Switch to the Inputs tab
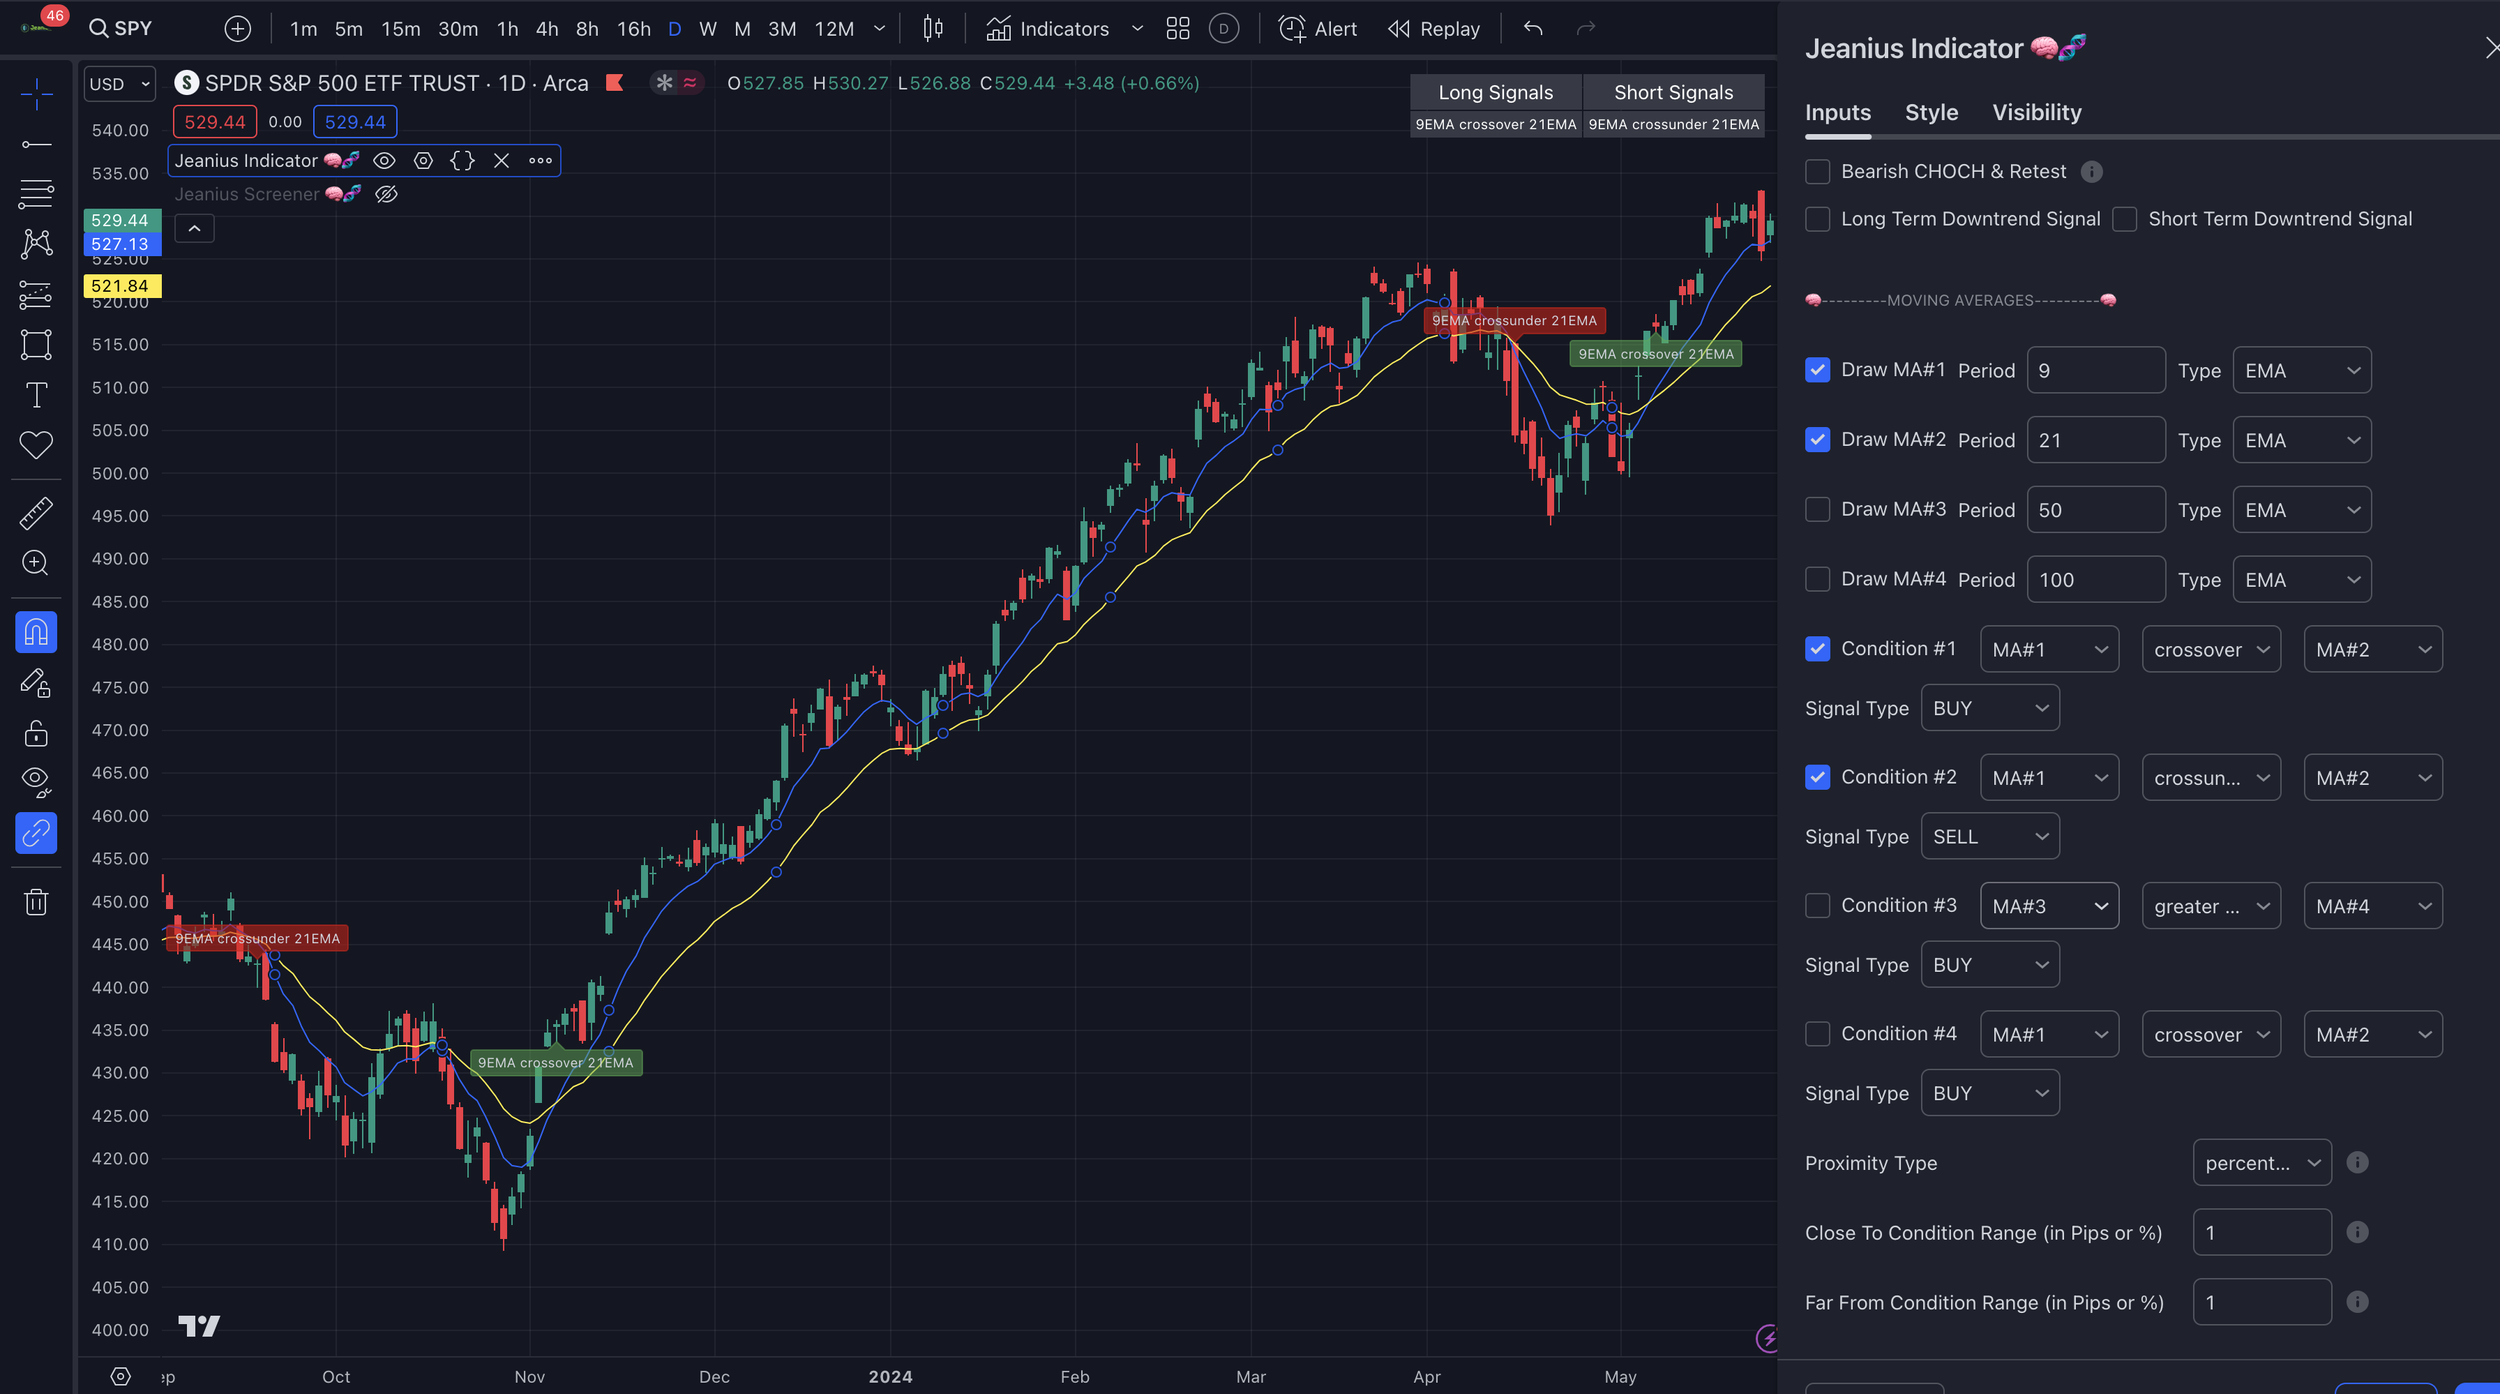 point(1837,113)
